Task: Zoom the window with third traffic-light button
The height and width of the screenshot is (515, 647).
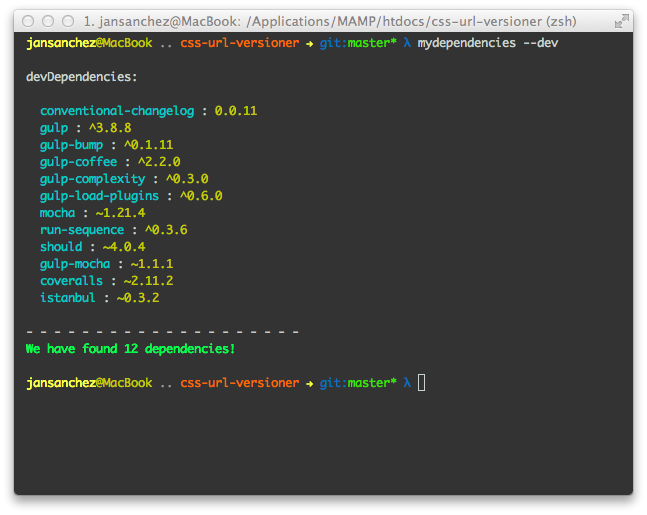Action: (x=68, y=21)
